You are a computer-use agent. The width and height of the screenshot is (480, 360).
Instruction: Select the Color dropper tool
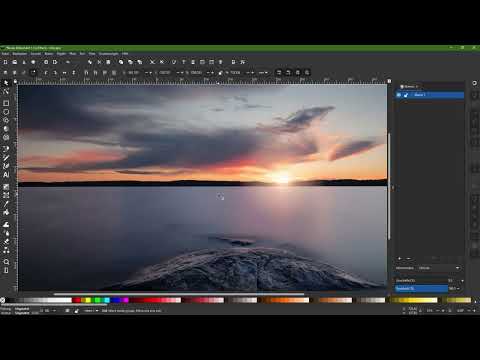pos(6,203)
